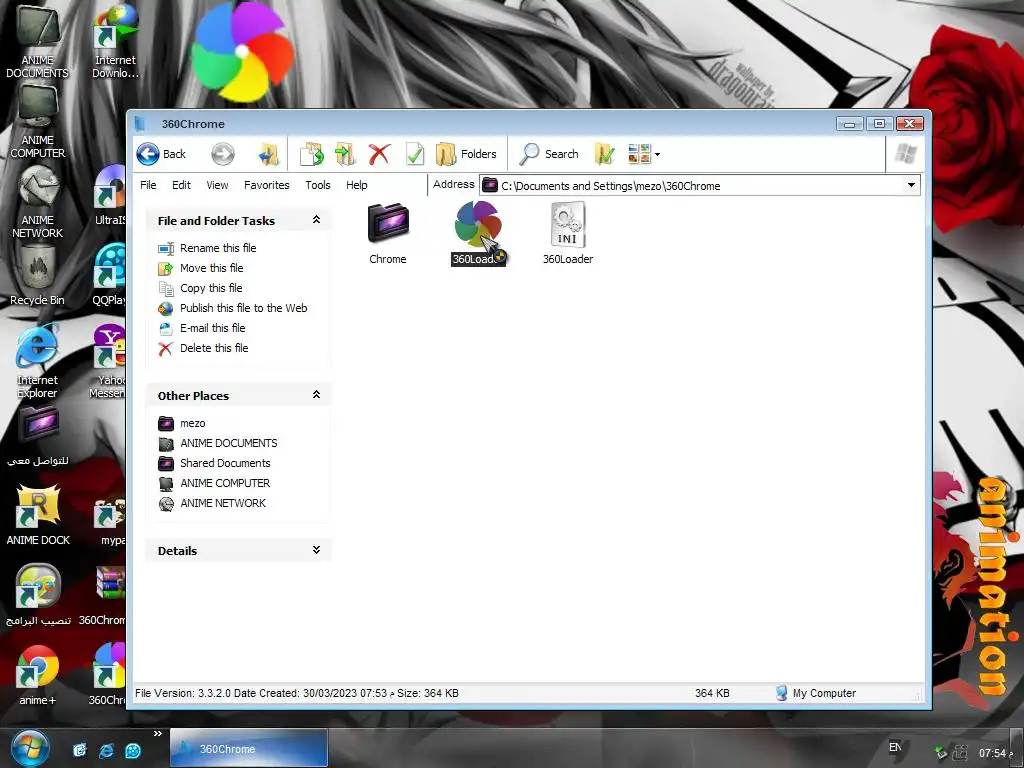This screenshot has width=1024, height=768.
Task: Click Internet Explorer quick launch icon
Action: coord(106,750)
